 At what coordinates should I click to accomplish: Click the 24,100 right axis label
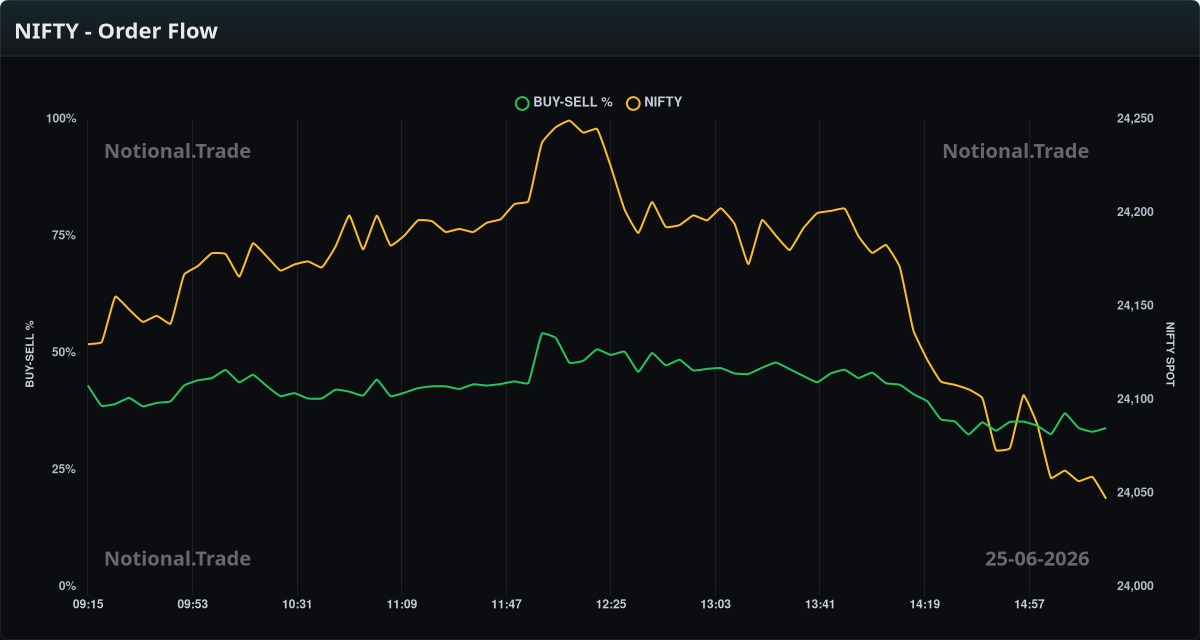click(1134, 399)
